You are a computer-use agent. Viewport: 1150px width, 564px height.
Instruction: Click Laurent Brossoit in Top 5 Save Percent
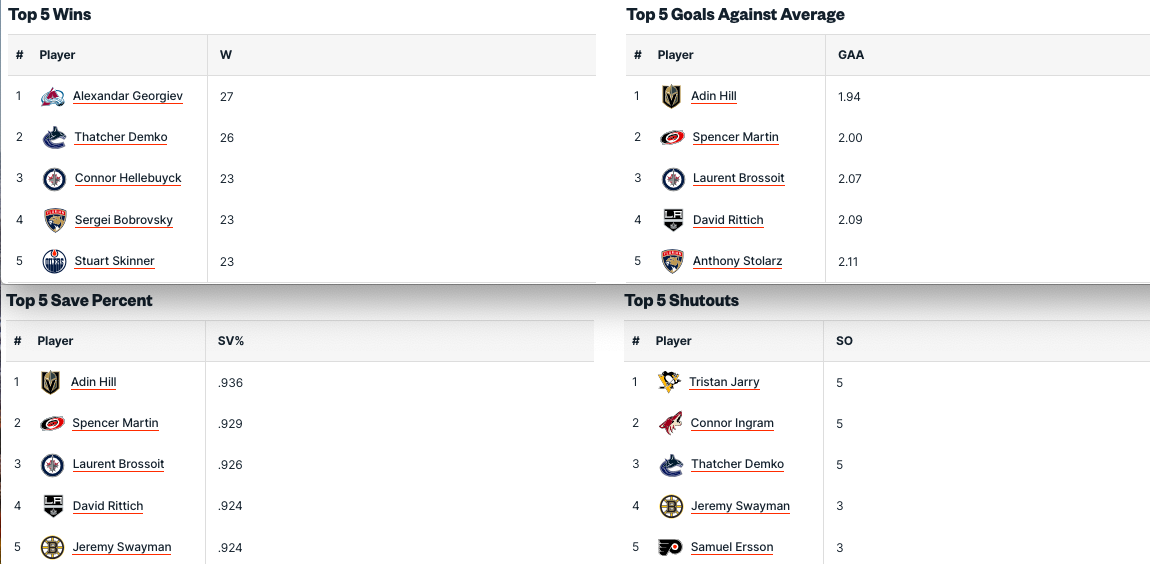pyautogui.click(x=118, y=465)
